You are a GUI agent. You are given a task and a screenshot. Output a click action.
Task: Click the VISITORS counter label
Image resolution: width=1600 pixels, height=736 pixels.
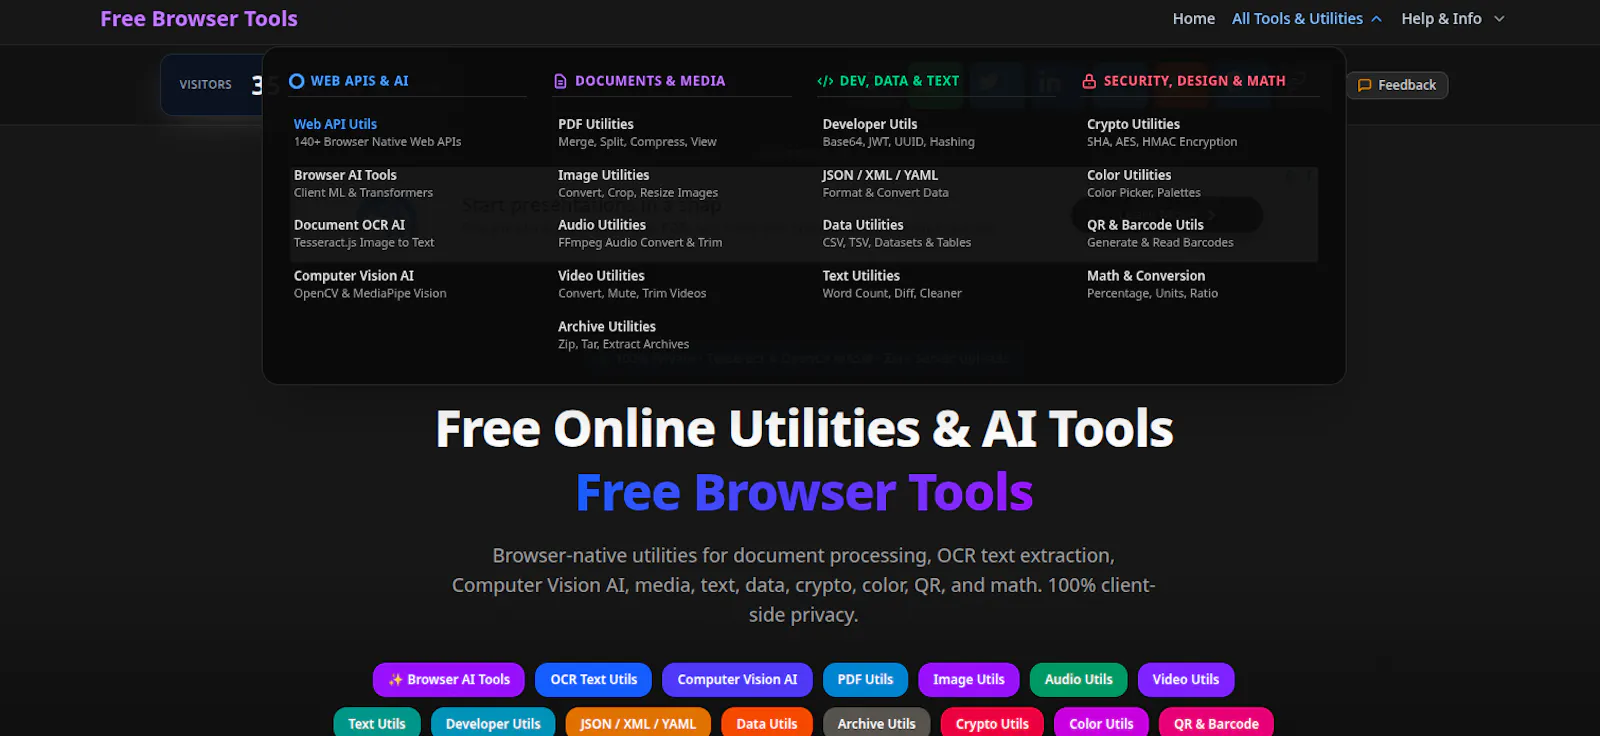pyautogui.click(x=205, y=85)
